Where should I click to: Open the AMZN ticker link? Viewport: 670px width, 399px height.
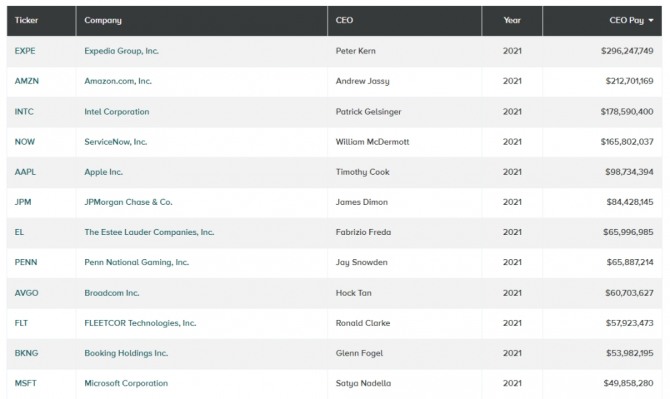click(x=26, y=81)
